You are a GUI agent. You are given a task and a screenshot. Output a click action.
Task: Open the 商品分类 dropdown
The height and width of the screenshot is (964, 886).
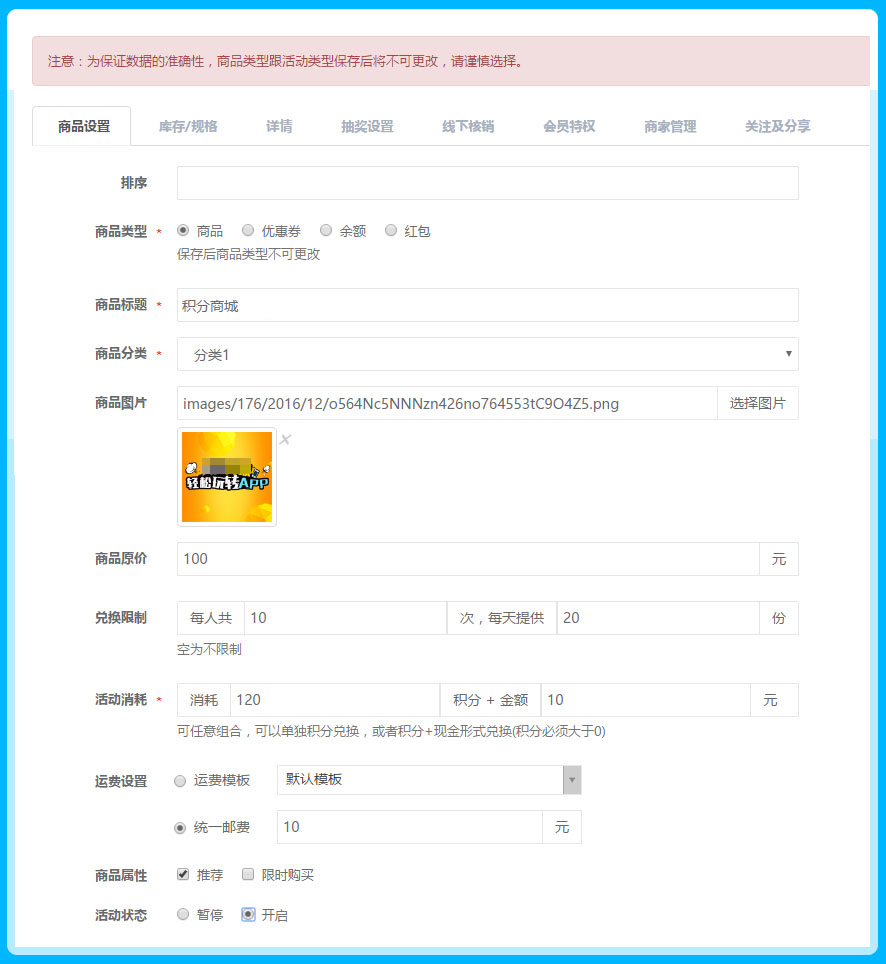point(487,354)
